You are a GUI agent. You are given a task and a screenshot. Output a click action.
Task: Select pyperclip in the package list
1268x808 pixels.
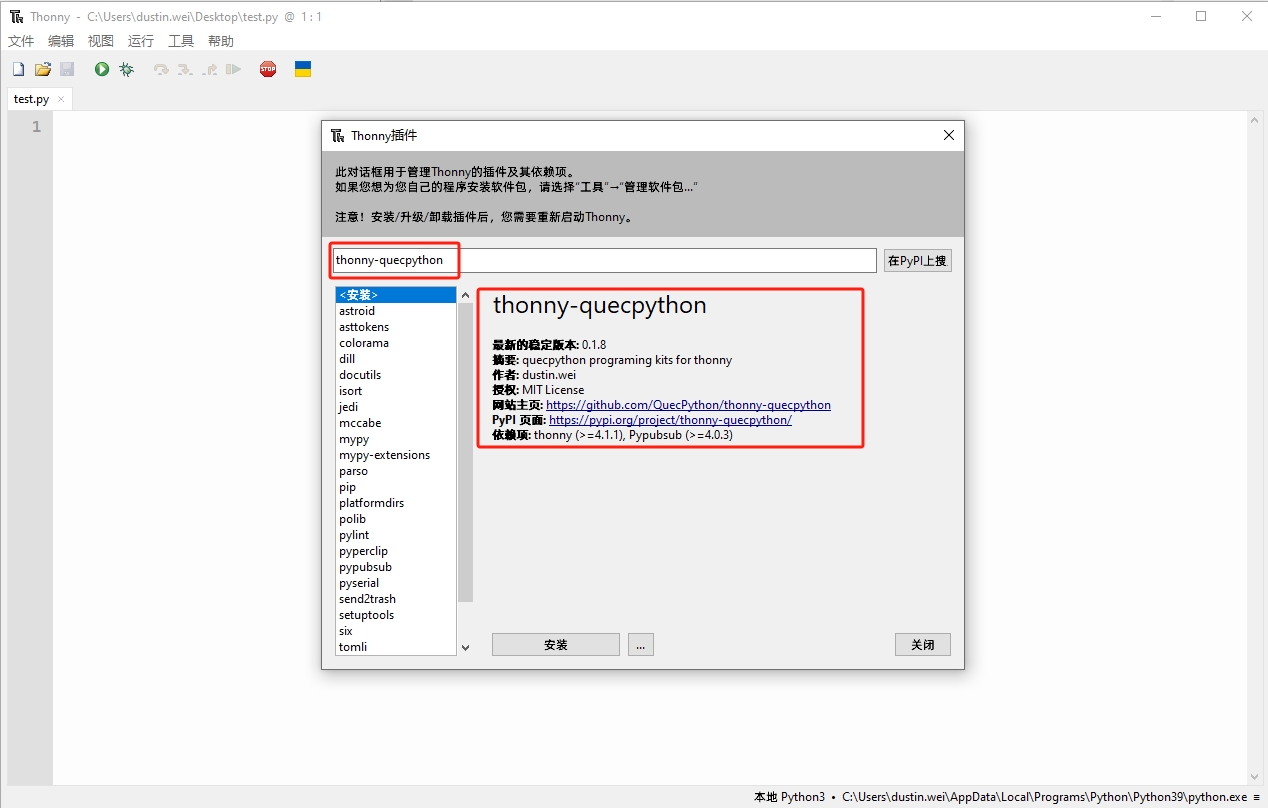tap(396, 551)
